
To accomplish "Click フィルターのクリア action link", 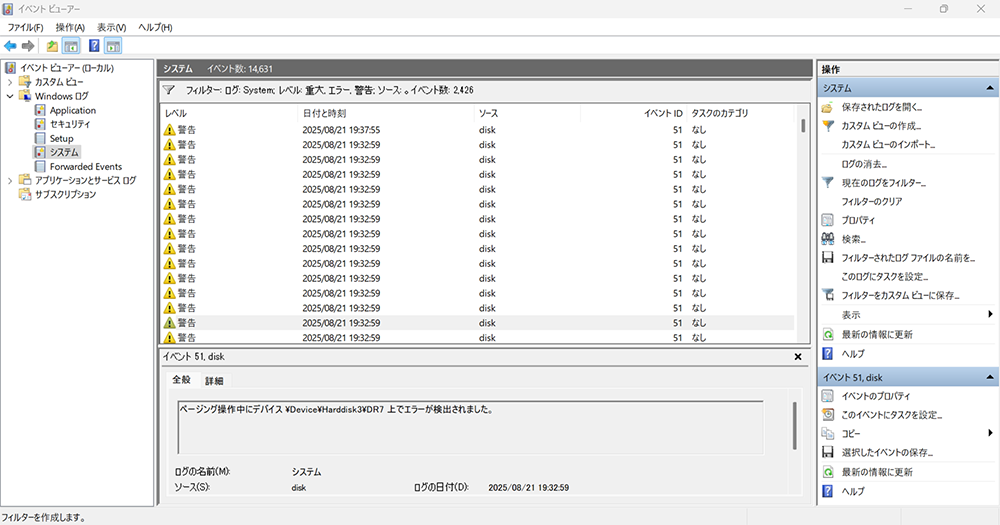I will tap(874, 202).
